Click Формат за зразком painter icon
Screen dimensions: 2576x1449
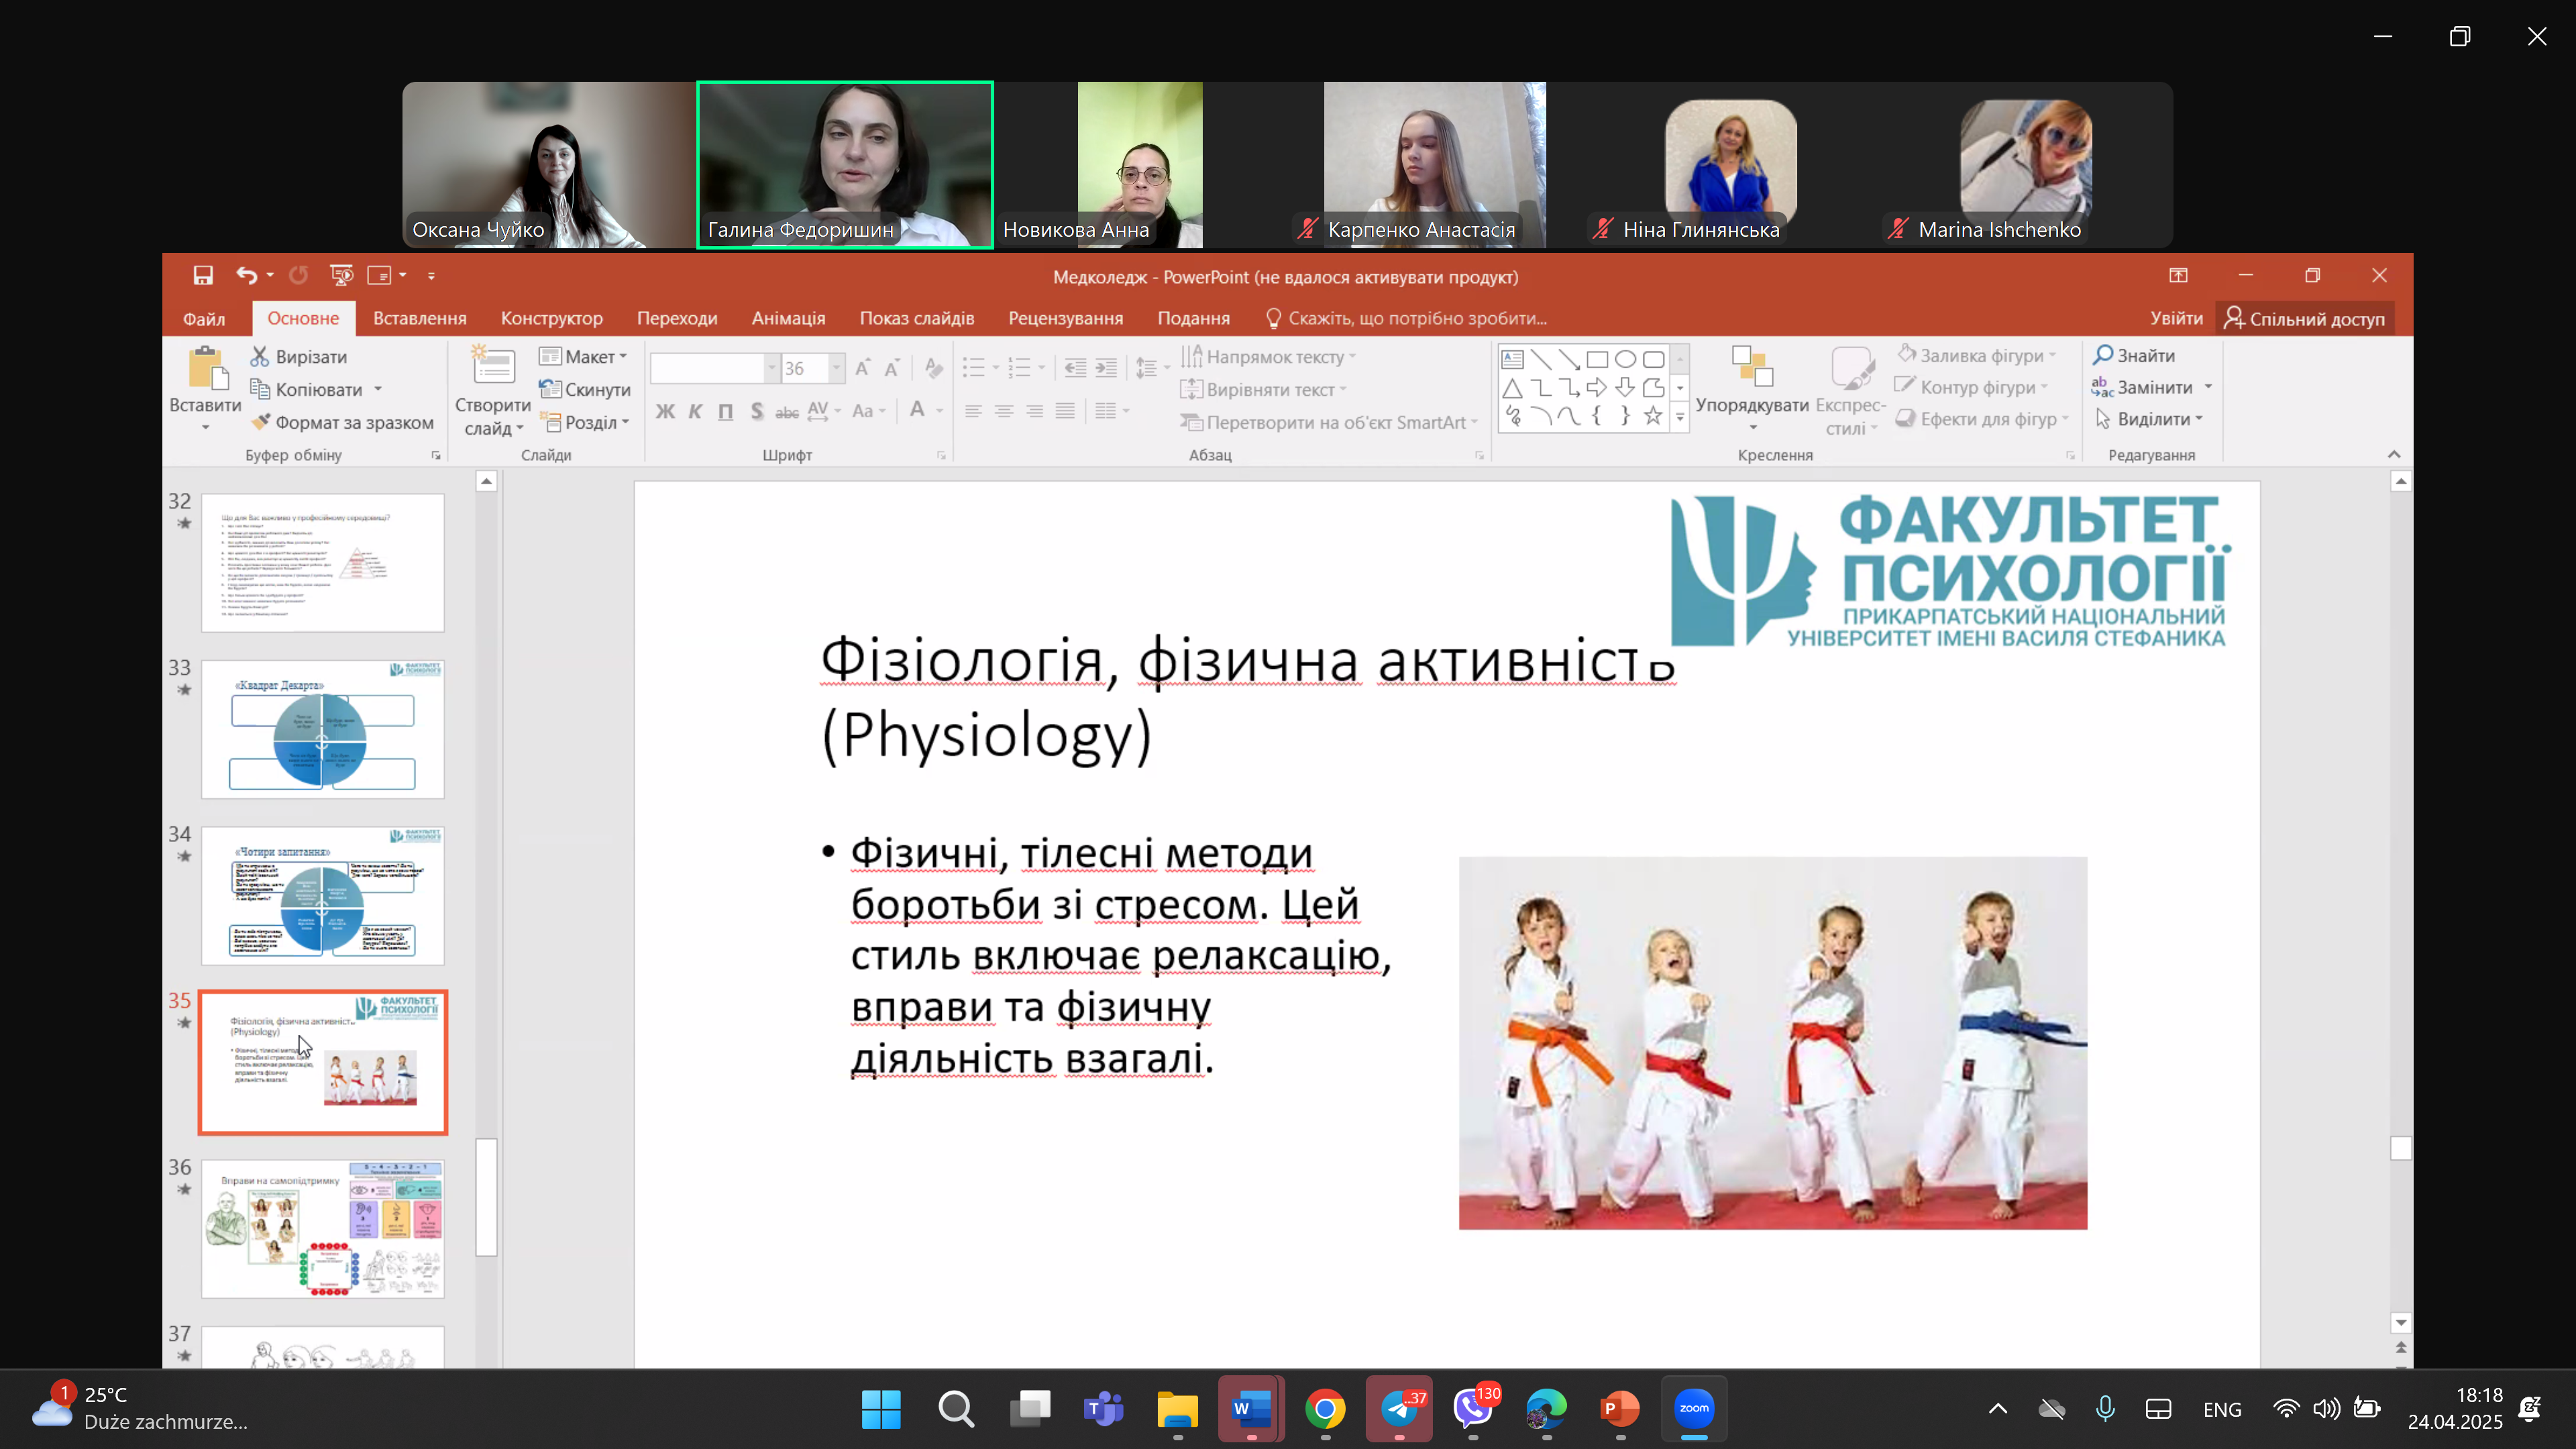pos(261,422)
